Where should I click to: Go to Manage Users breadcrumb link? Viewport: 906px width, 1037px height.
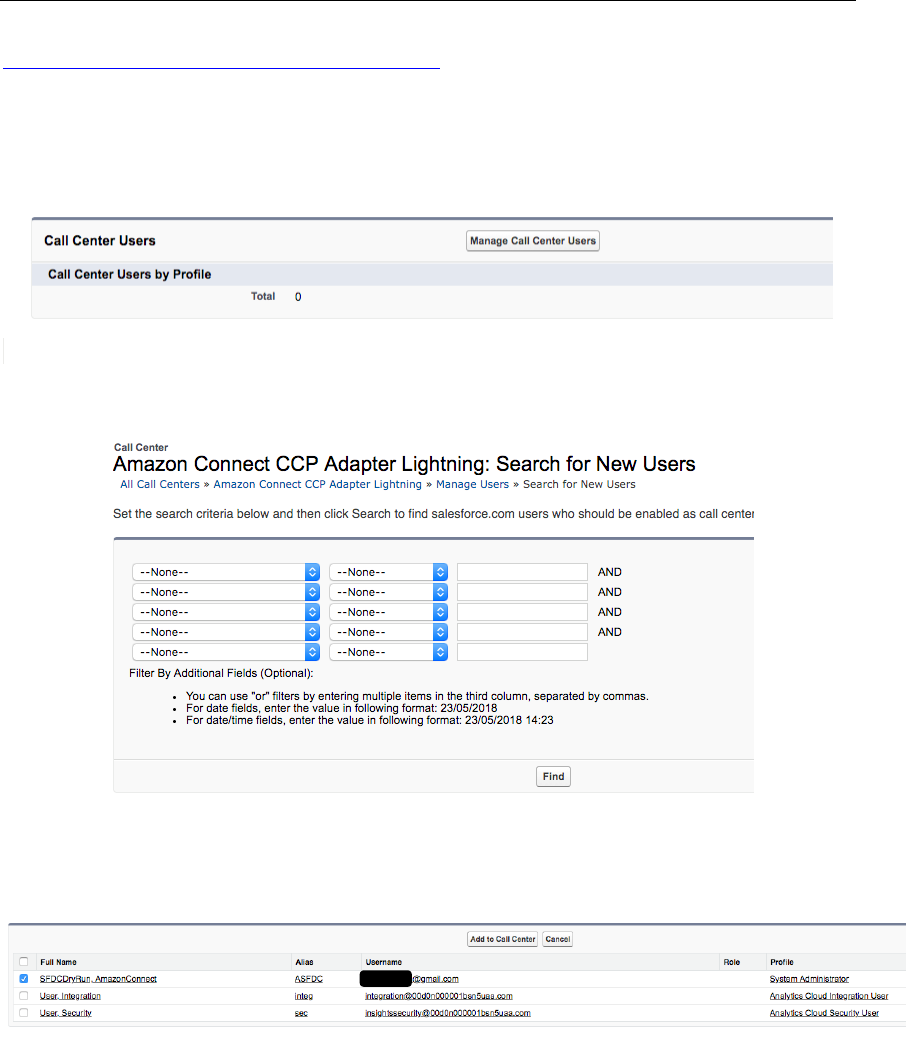point(472,484)
